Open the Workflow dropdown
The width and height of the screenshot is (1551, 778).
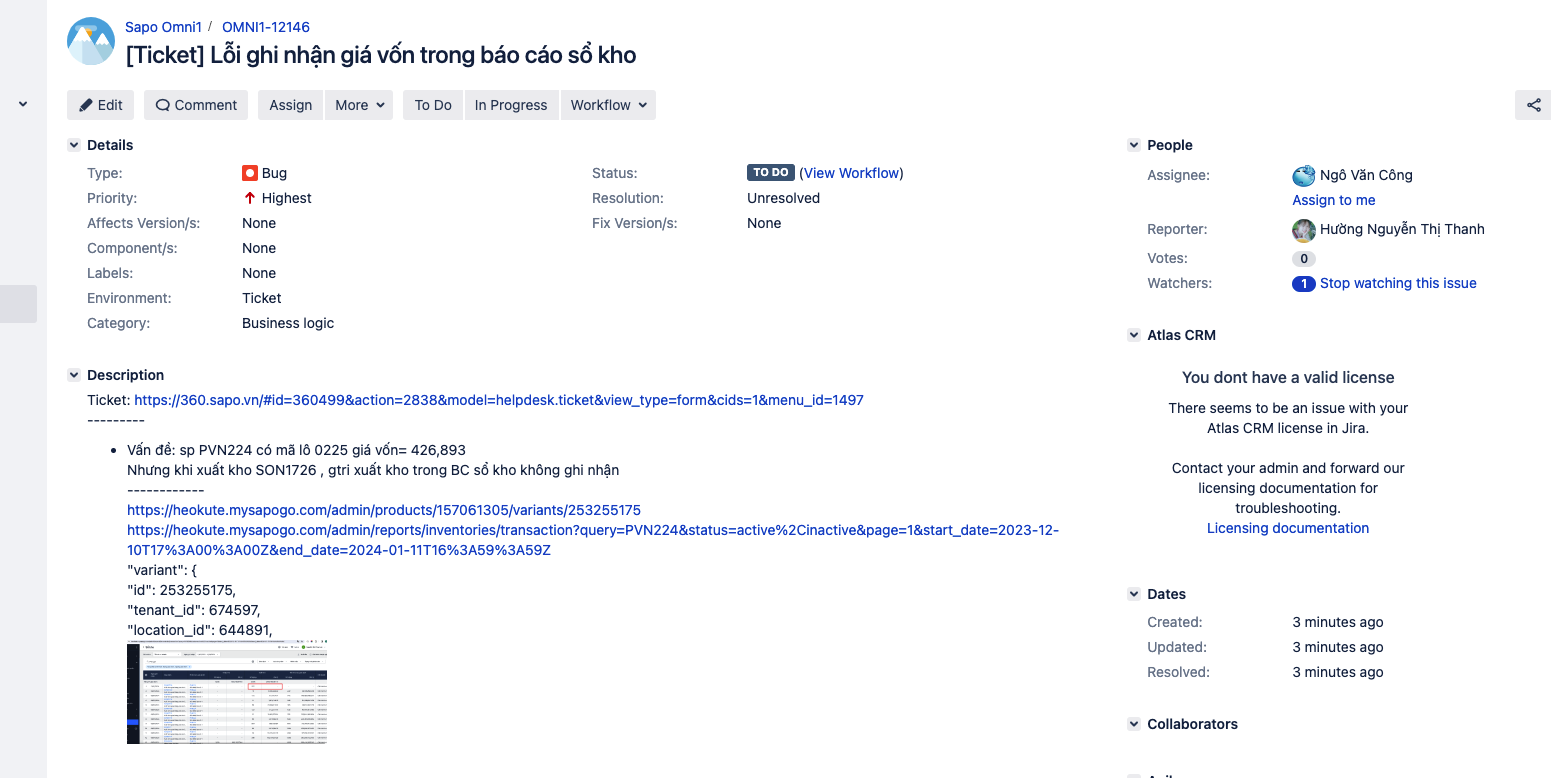click(x=608, y=105)
